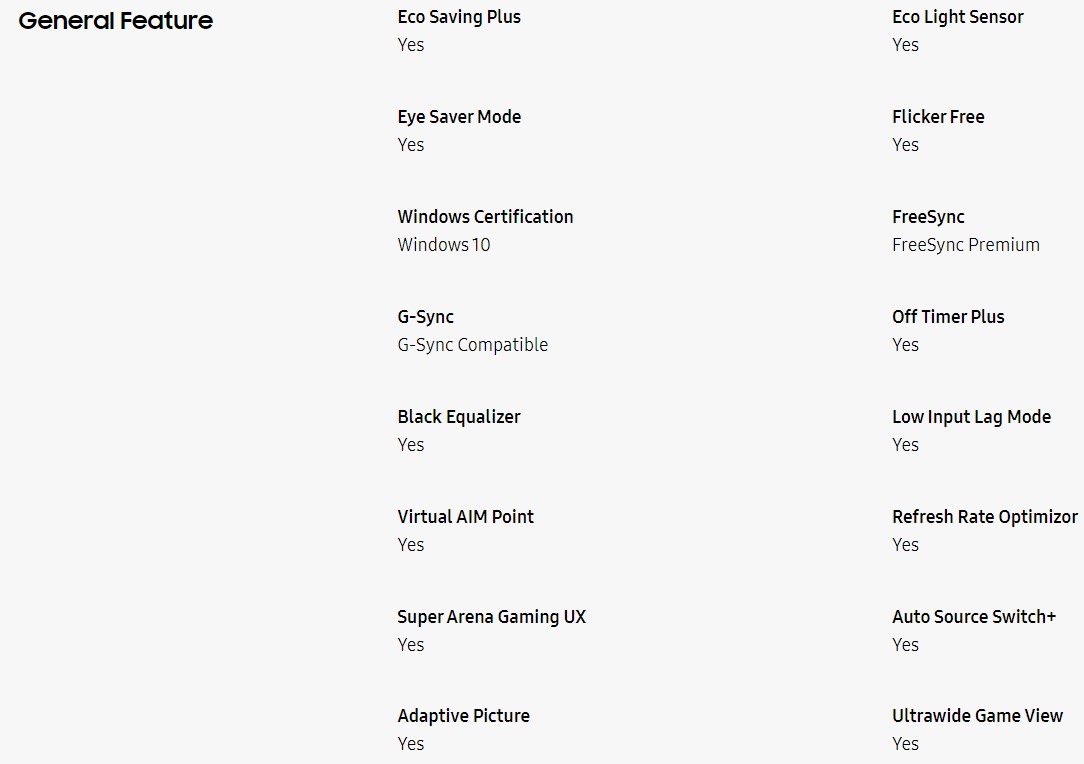Select the G-Sync spec title
Screen dimensions: 1084x764
[x=425, y=317]
